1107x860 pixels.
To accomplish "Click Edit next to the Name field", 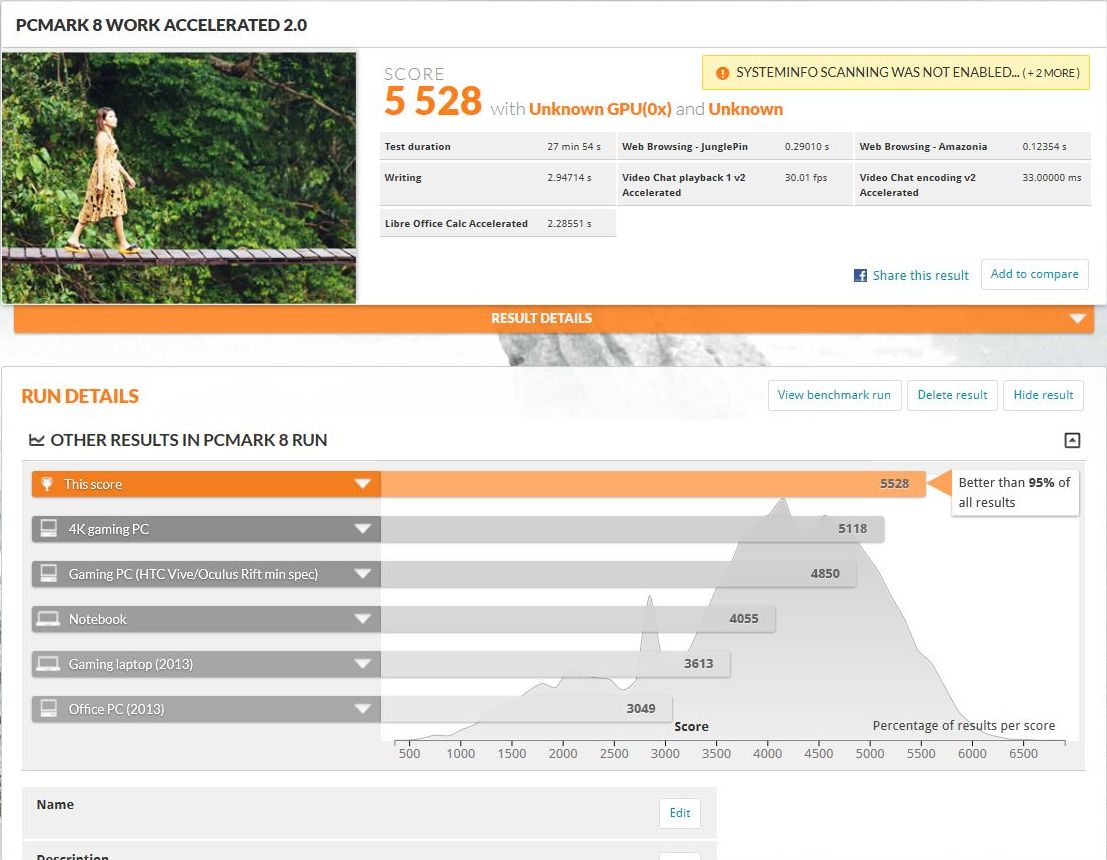I will click(x=680, y=813).
